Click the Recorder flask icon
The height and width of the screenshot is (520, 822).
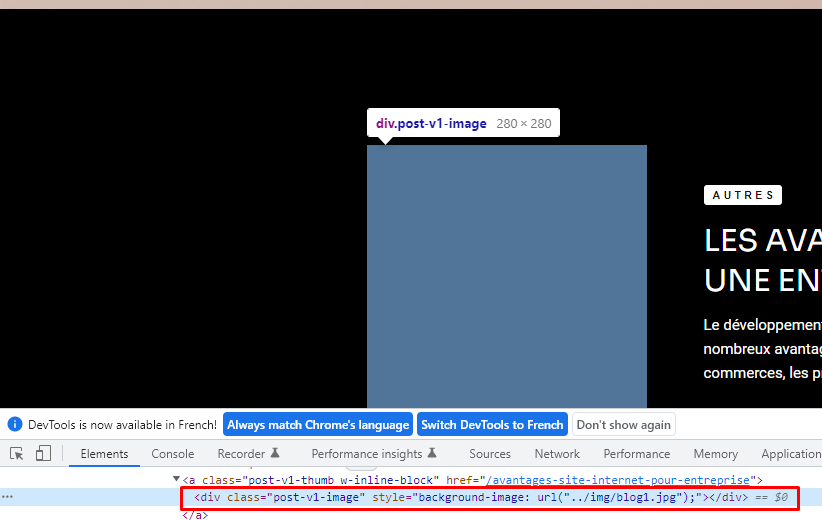(275, 453)
